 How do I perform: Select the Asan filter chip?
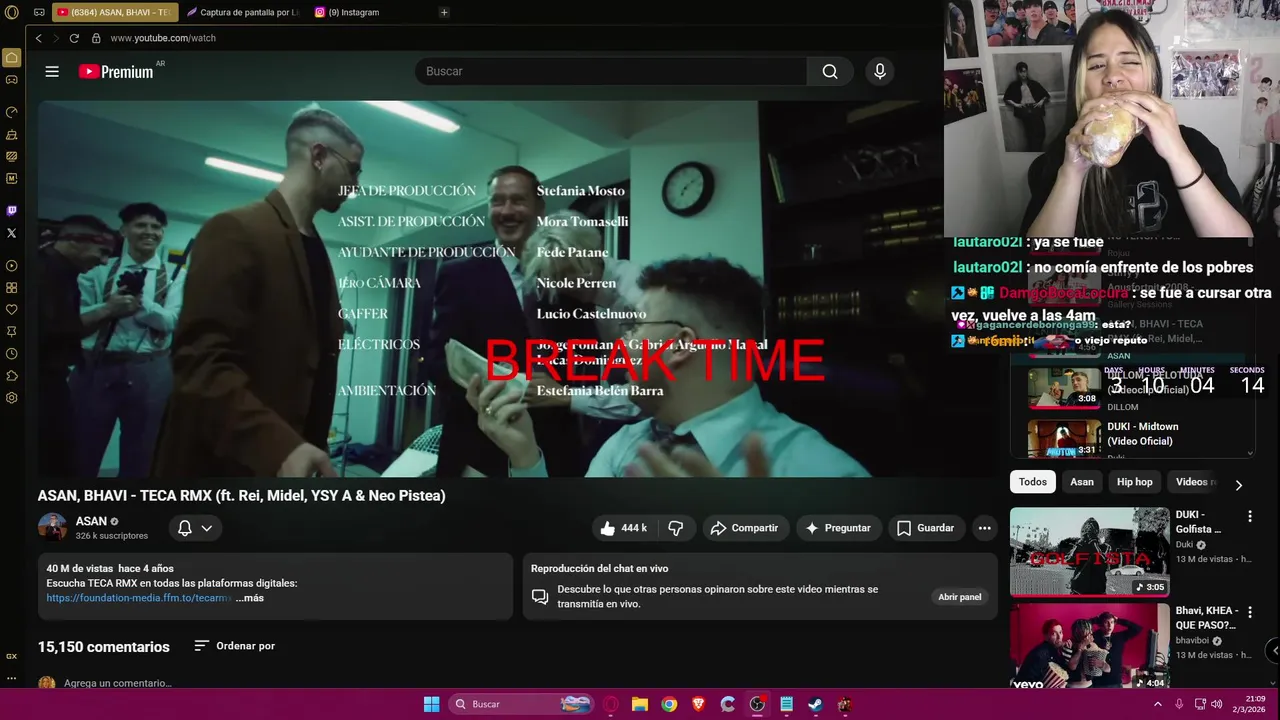point(1082,482)
